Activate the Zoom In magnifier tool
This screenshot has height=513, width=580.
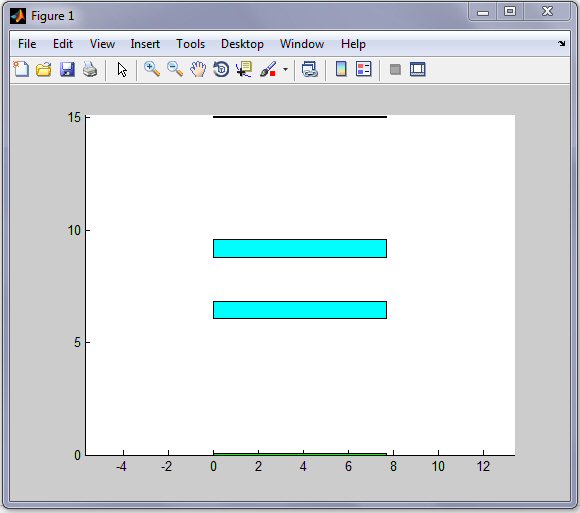pyautogui.click(x=152, y=69)
